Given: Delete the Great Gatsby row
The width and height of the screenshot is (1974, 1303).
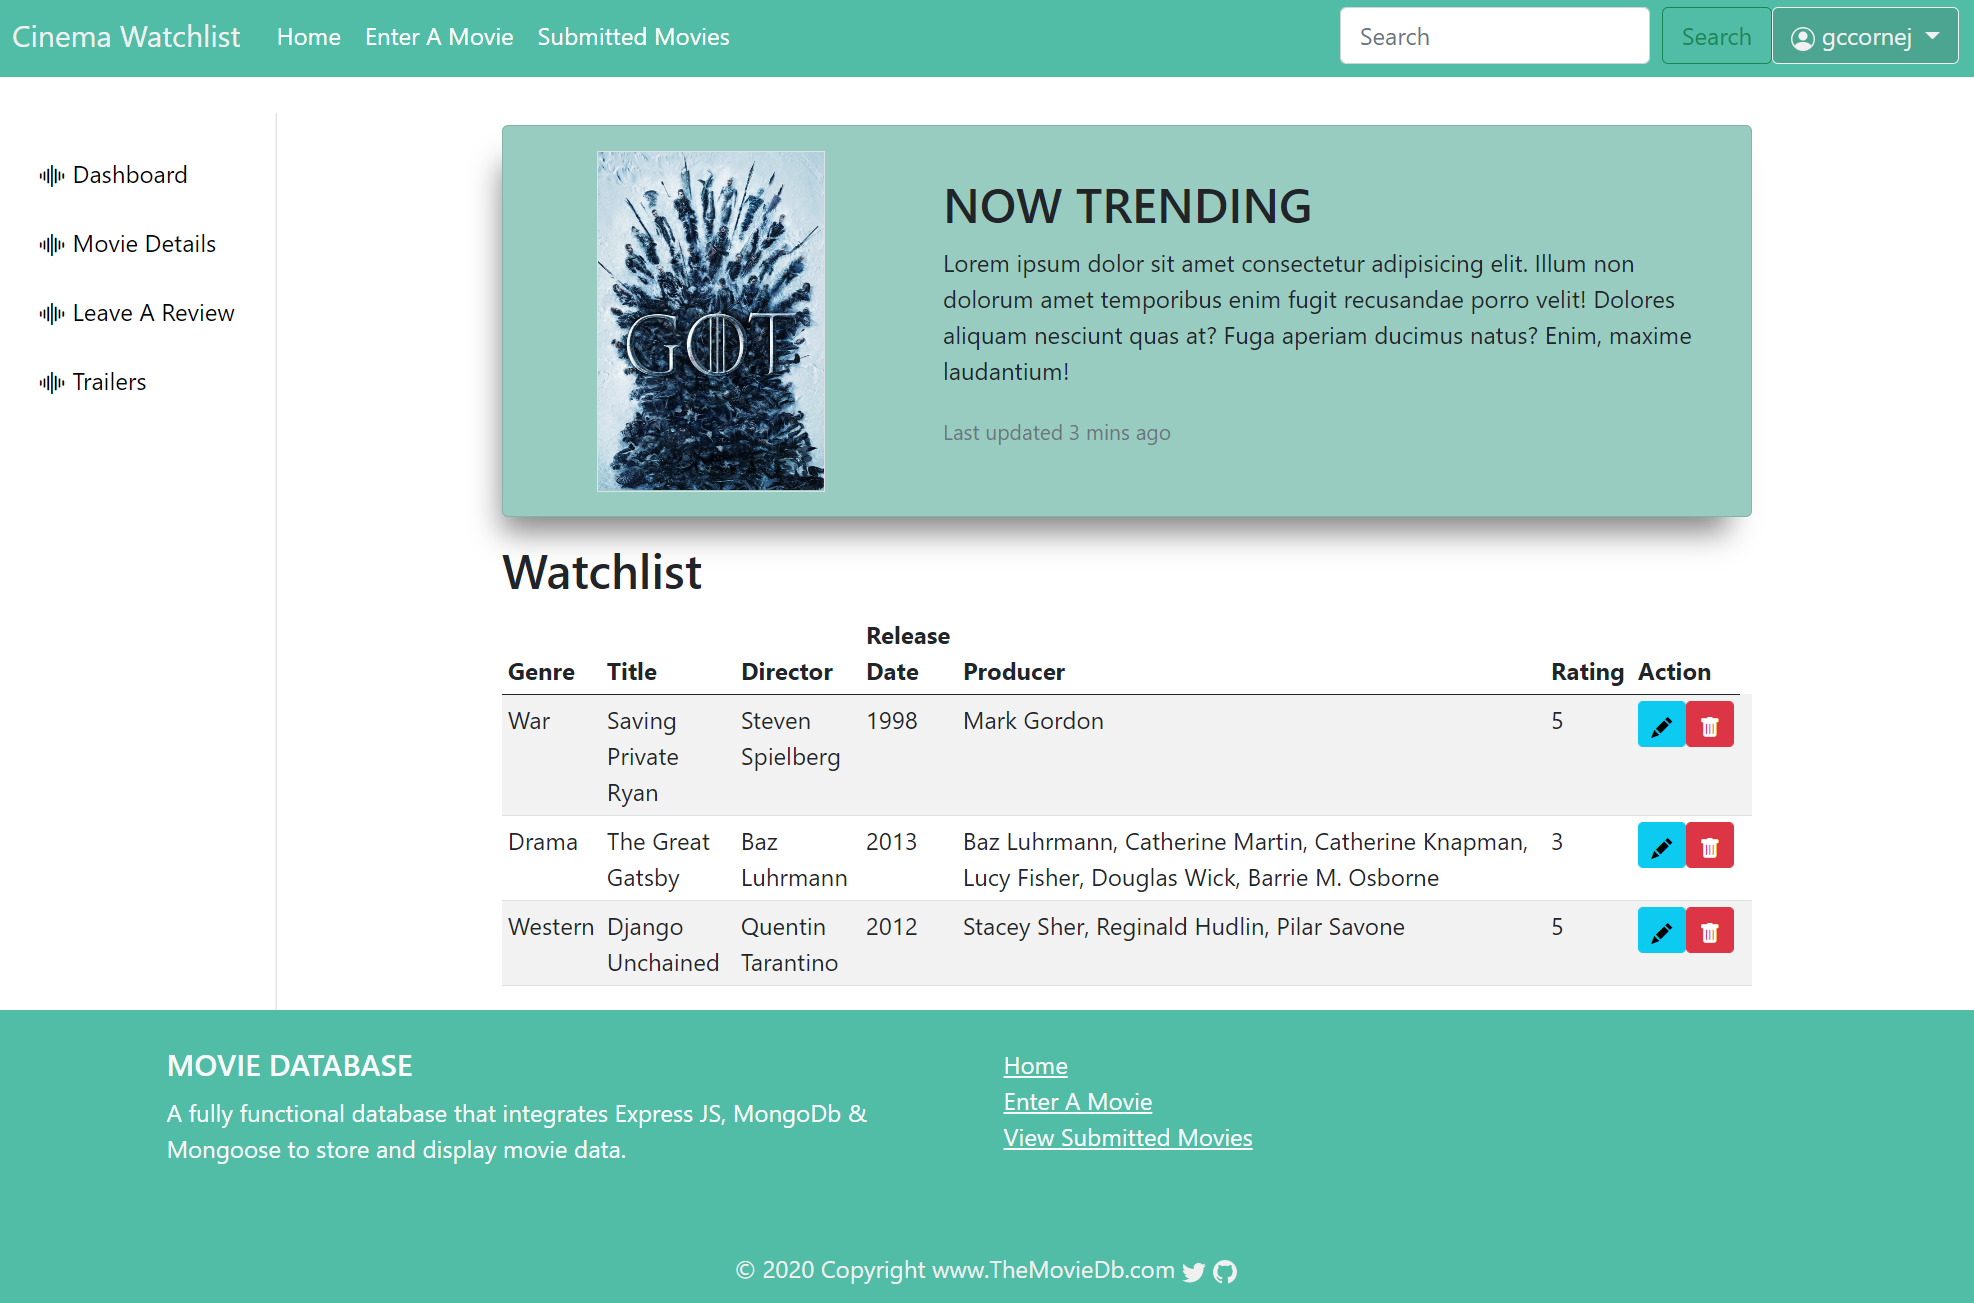Looking at the screenshot, I should 1710,845.
